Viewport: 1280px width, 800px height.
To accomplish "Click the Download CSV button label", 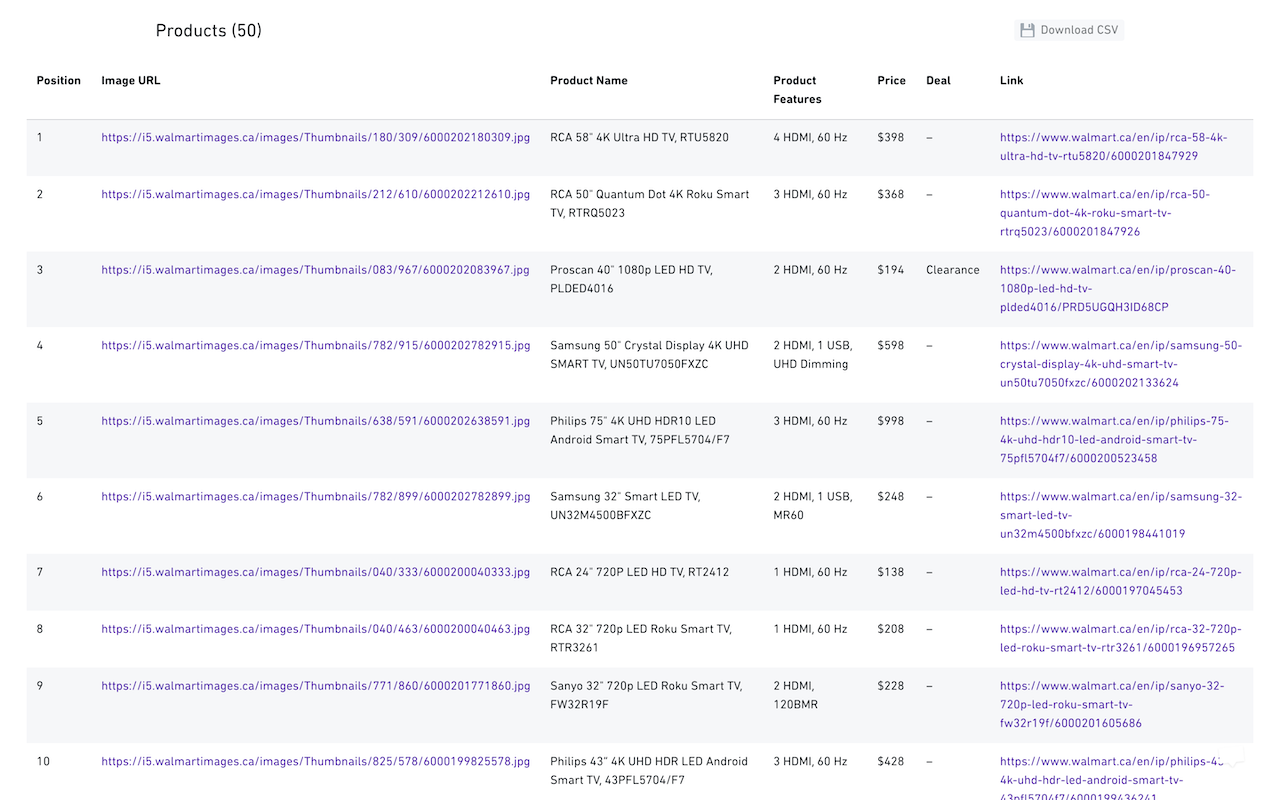I will (1079, 30).
